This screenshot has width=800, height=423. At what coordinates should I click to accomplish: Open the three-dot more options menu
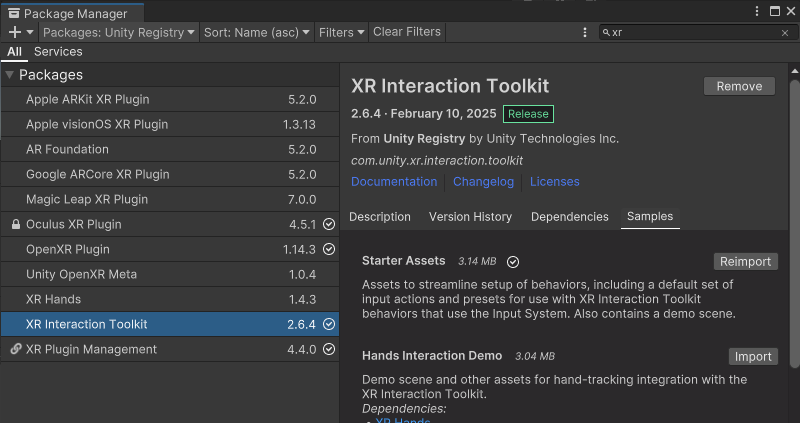(x=585, y=32)
